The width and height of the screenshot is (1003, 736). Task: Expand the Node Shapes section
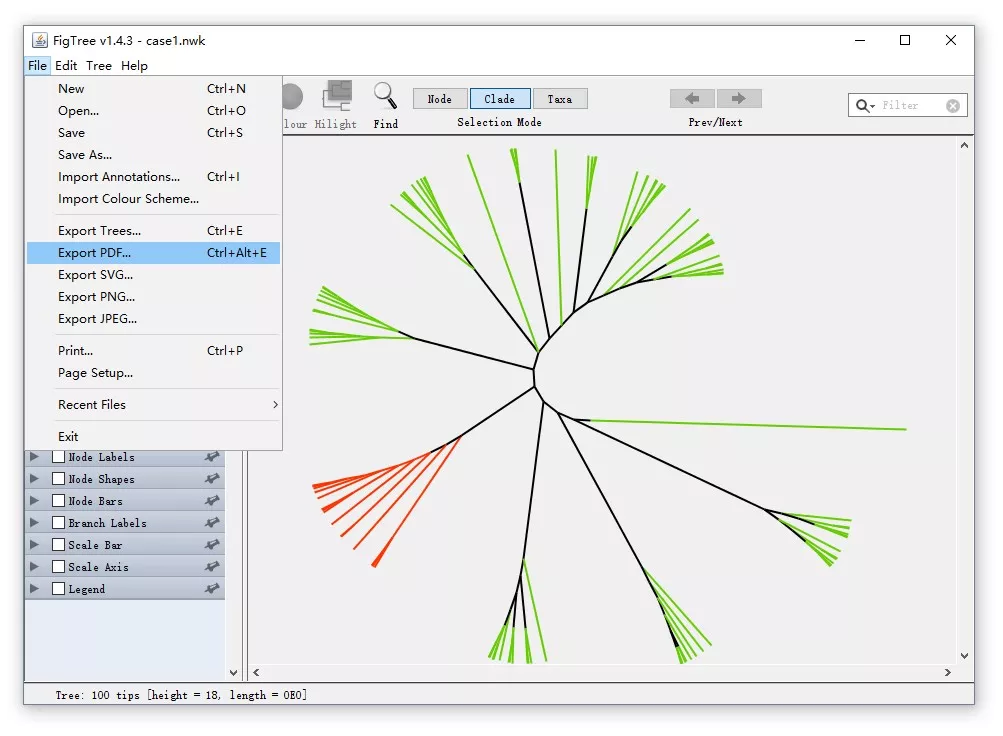[35, 478]
